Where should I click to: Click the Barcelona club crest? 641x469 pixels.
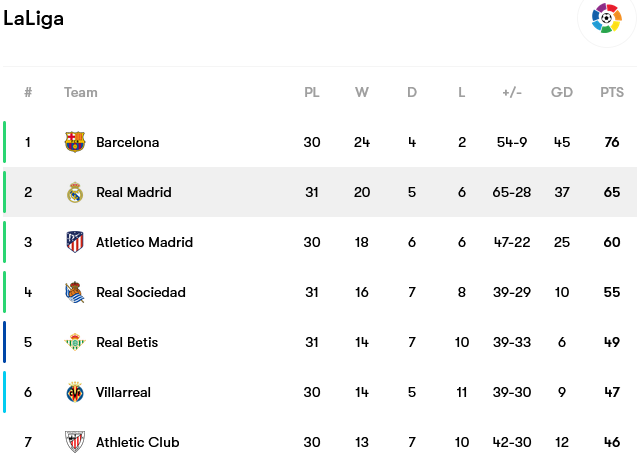75,142
